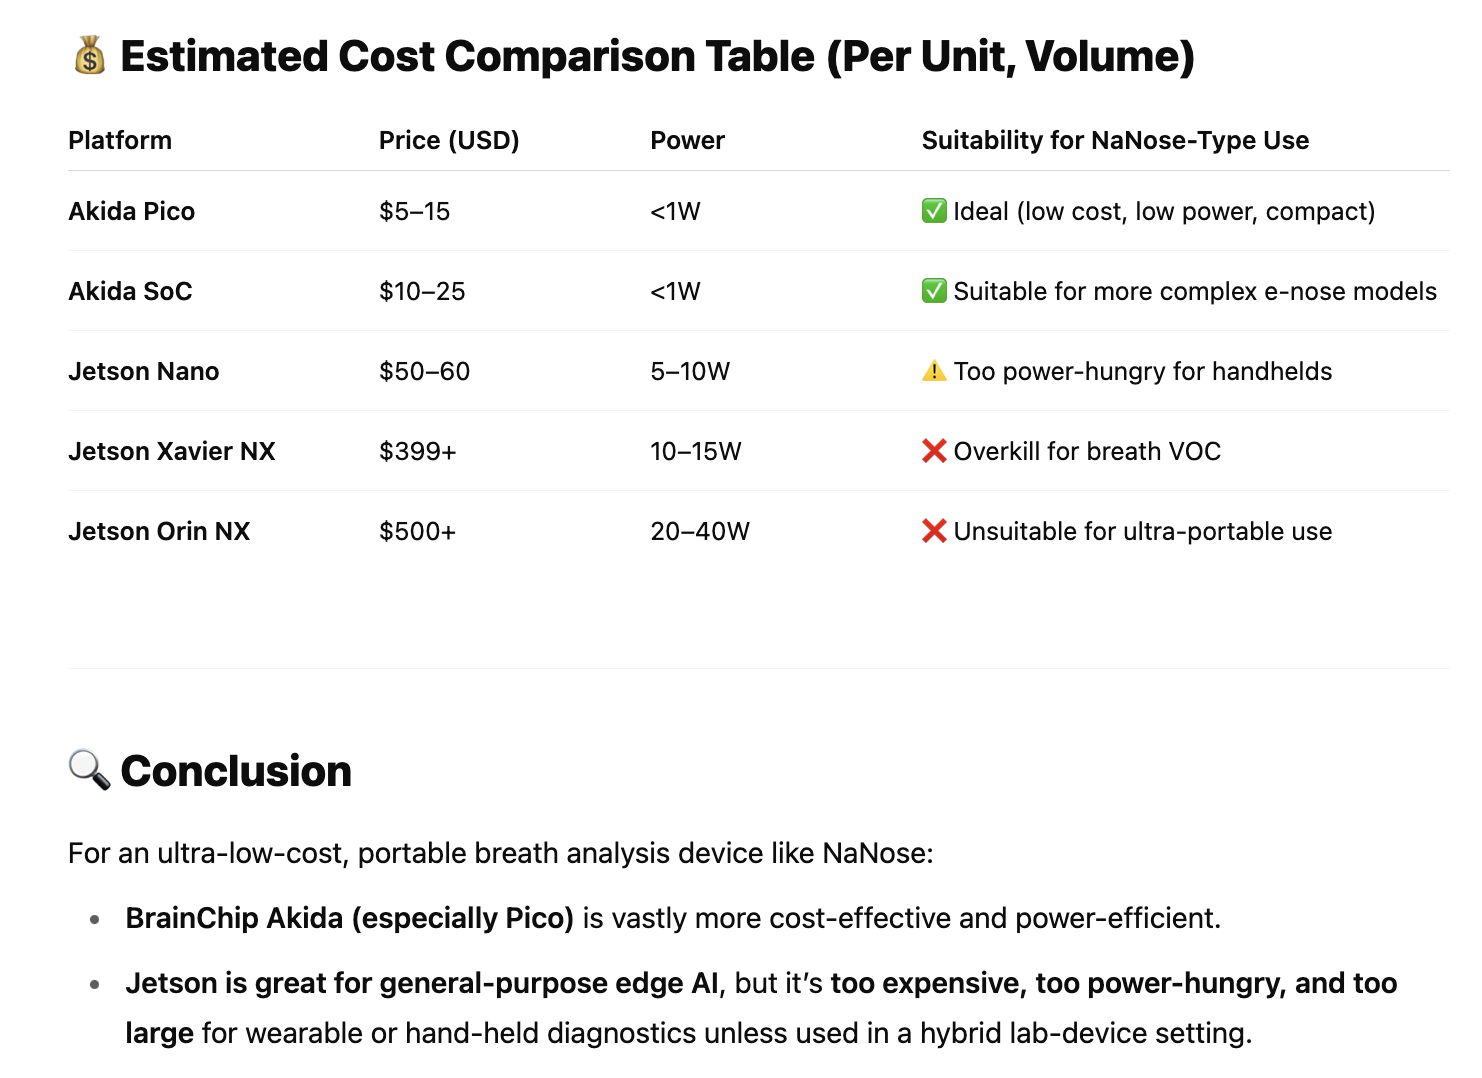Click the green checkmark in the Akida SoC row
The image size is (1482, 1078).
[934, 291]
